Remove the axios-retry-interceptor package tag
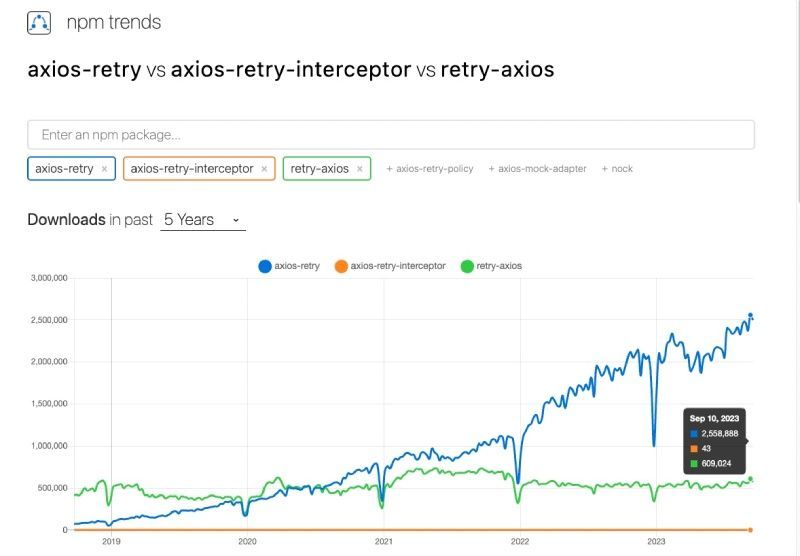 tap(264, 169)
